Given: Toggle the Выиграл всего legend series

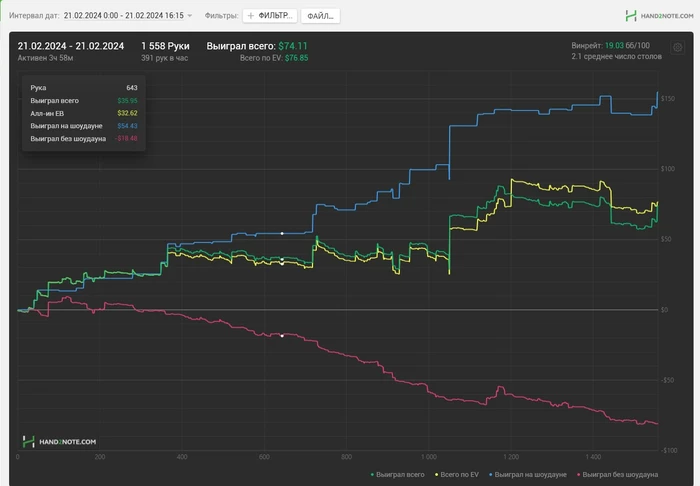Looking at the screenshot, I should [397, 474].
